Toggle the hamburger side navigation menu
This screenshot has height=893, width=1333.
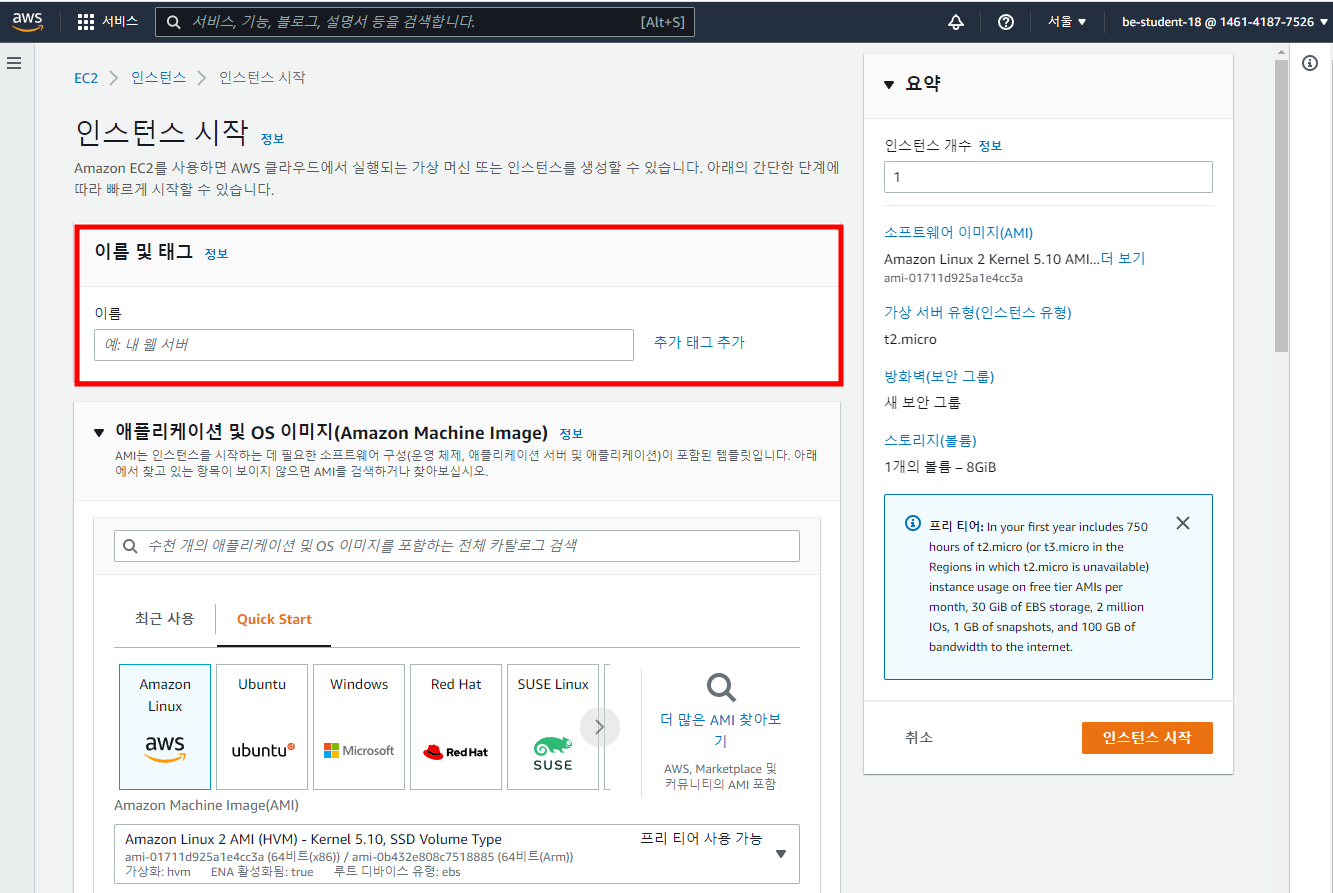coord(14,63)
